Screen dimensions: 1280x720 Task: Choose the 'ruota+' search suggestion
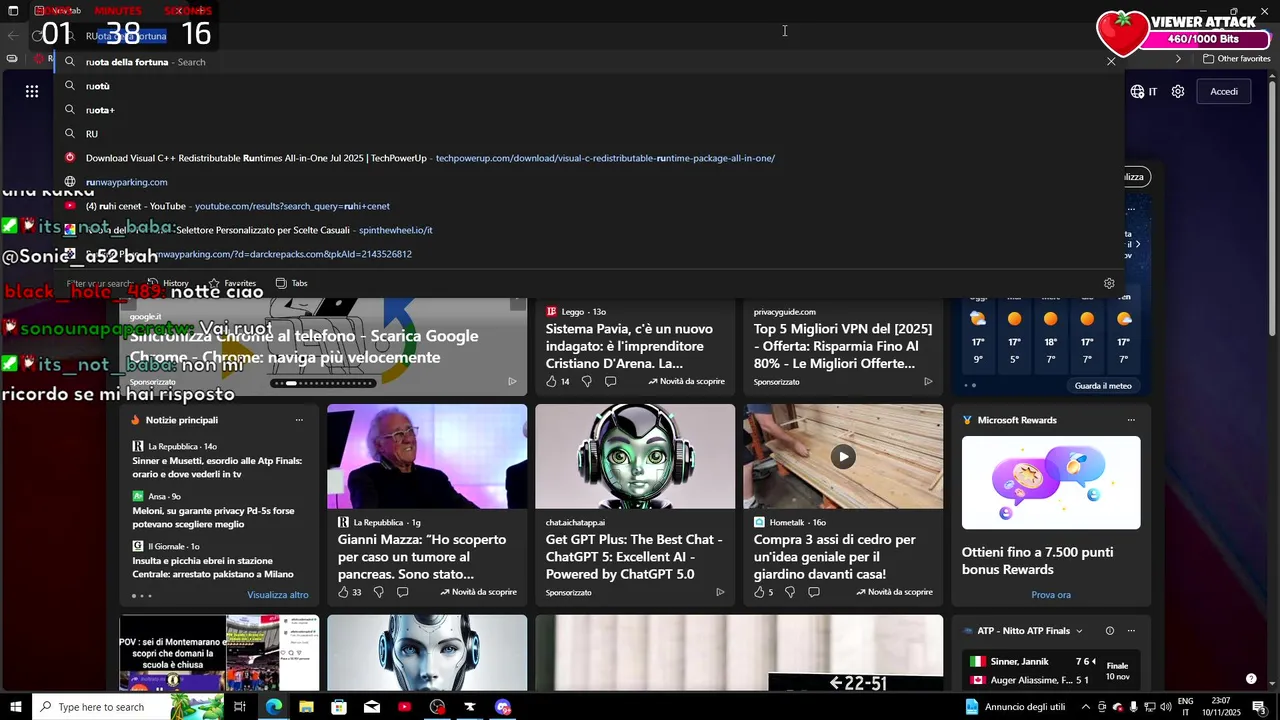click(588, 110)
